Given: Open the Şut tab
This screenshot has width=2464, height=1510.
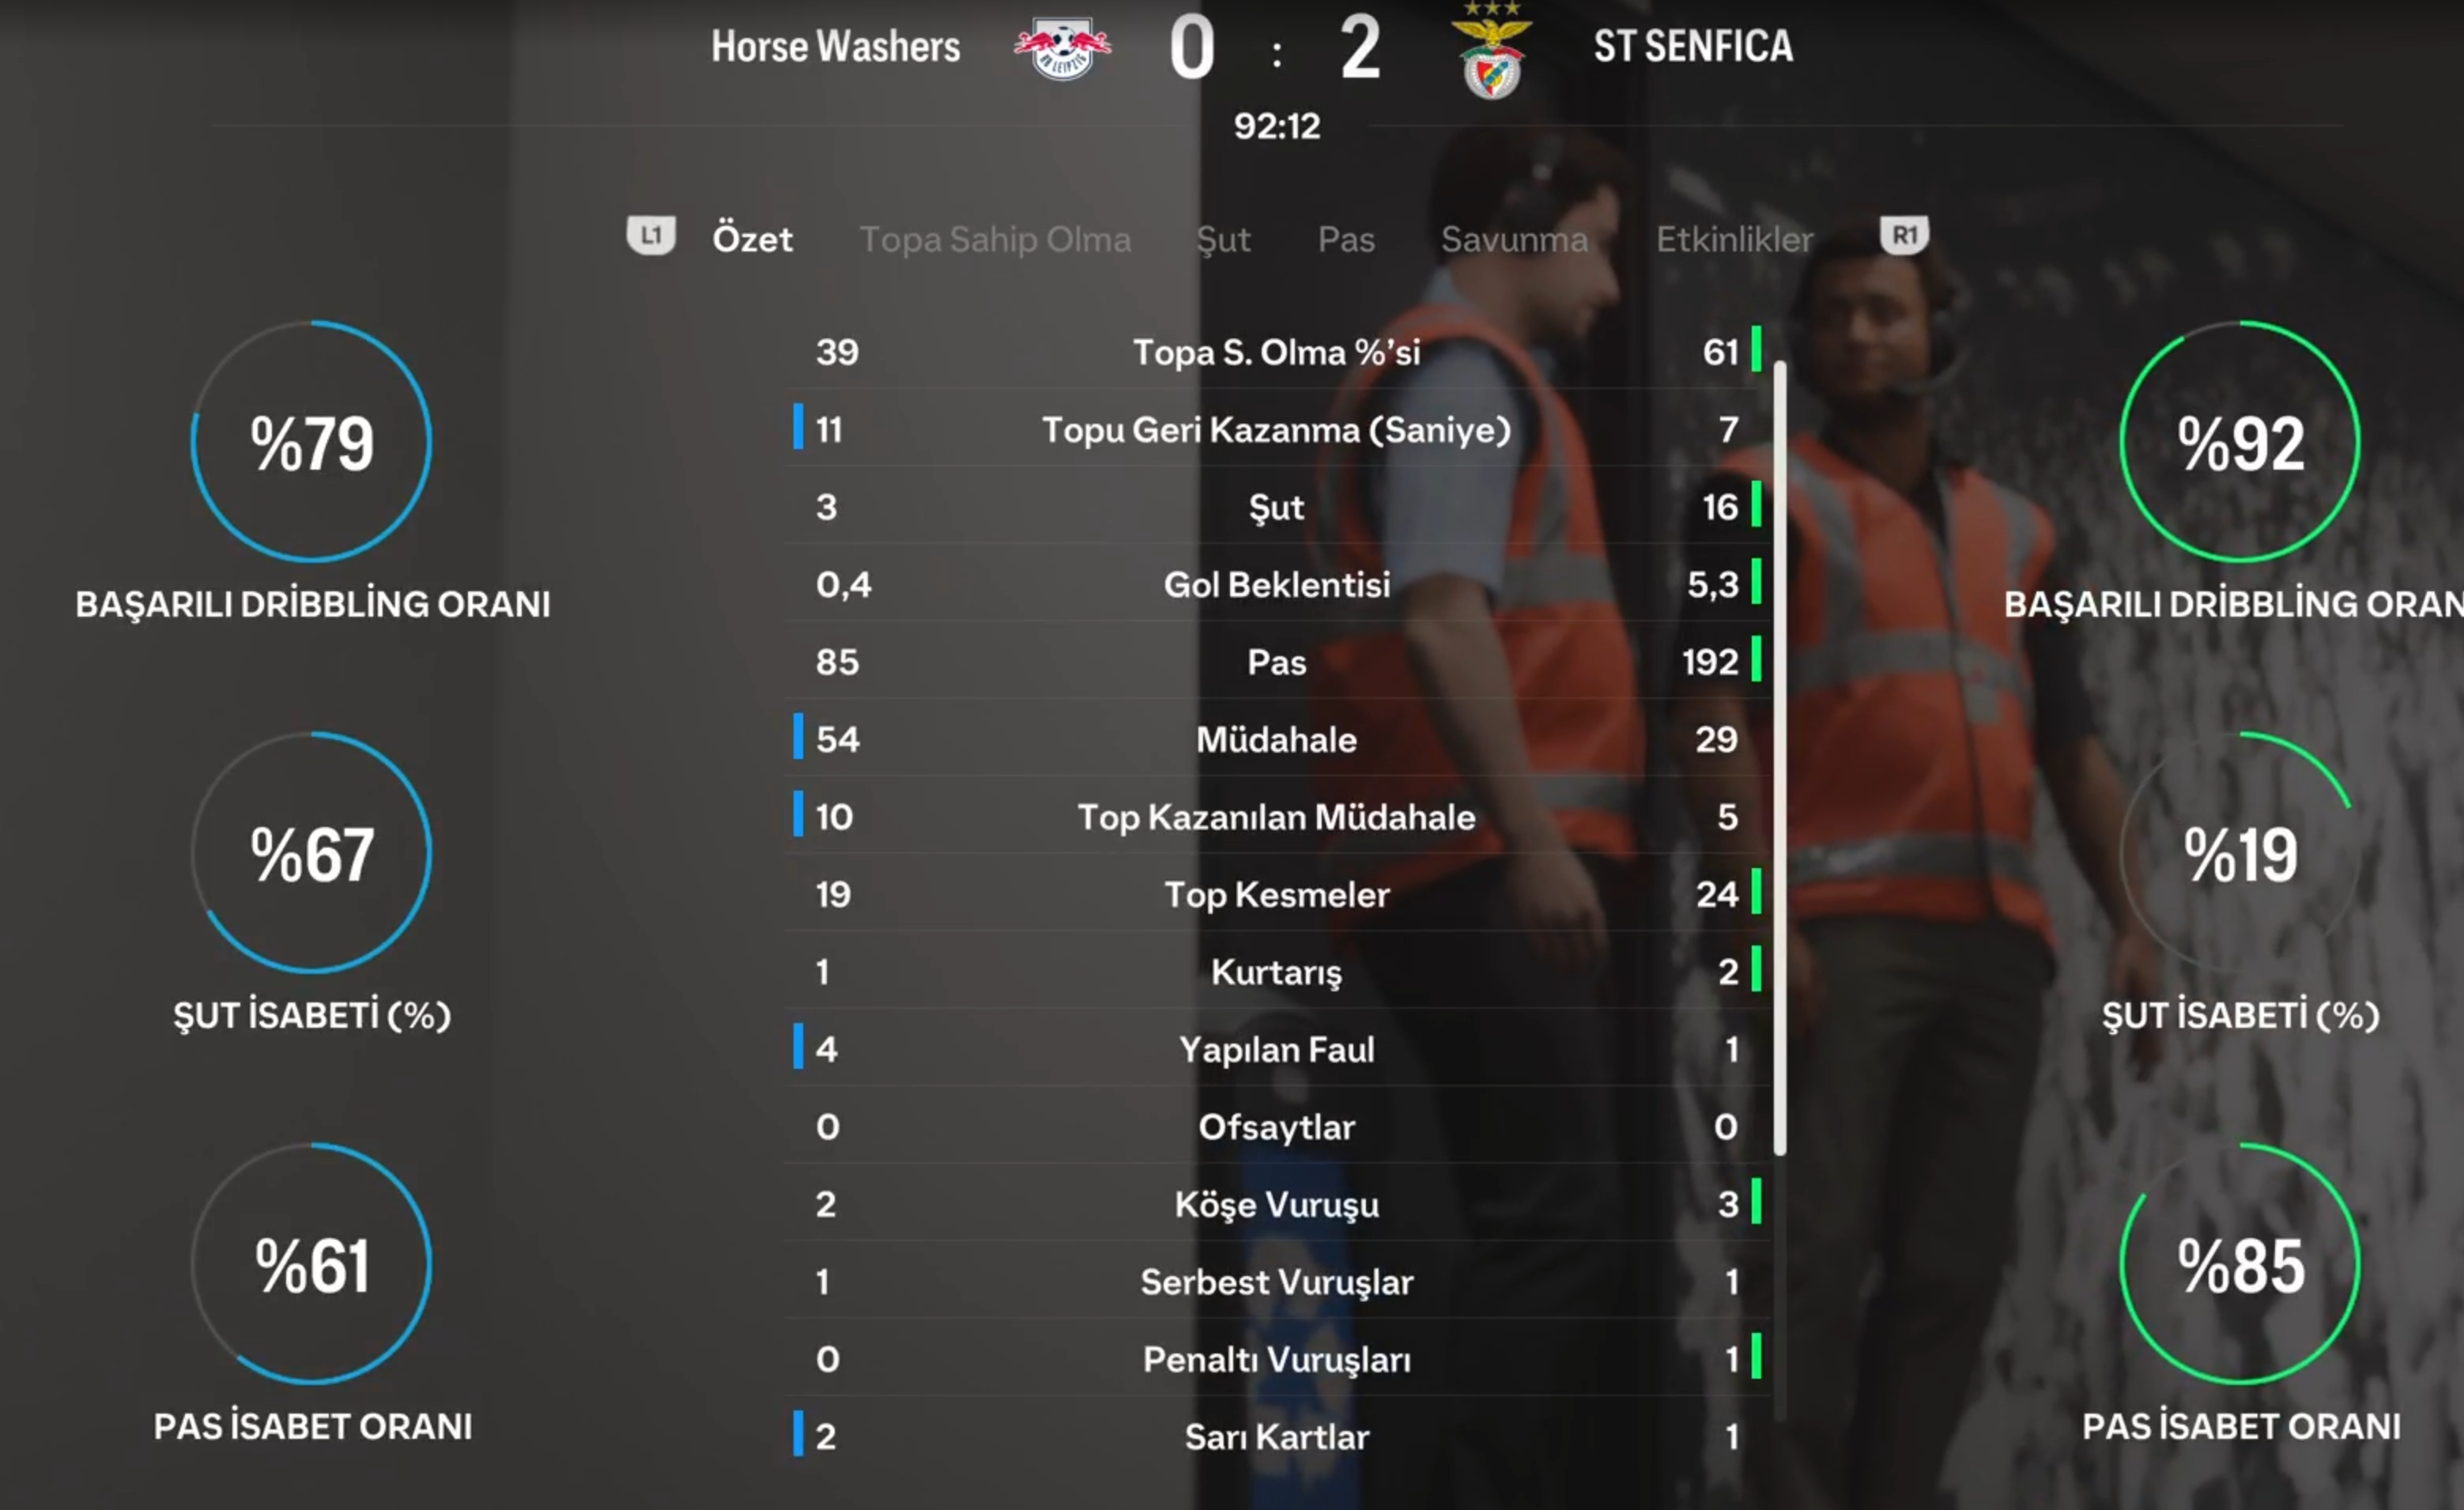Looking at the screenshot, I should tap(1223, 240).
